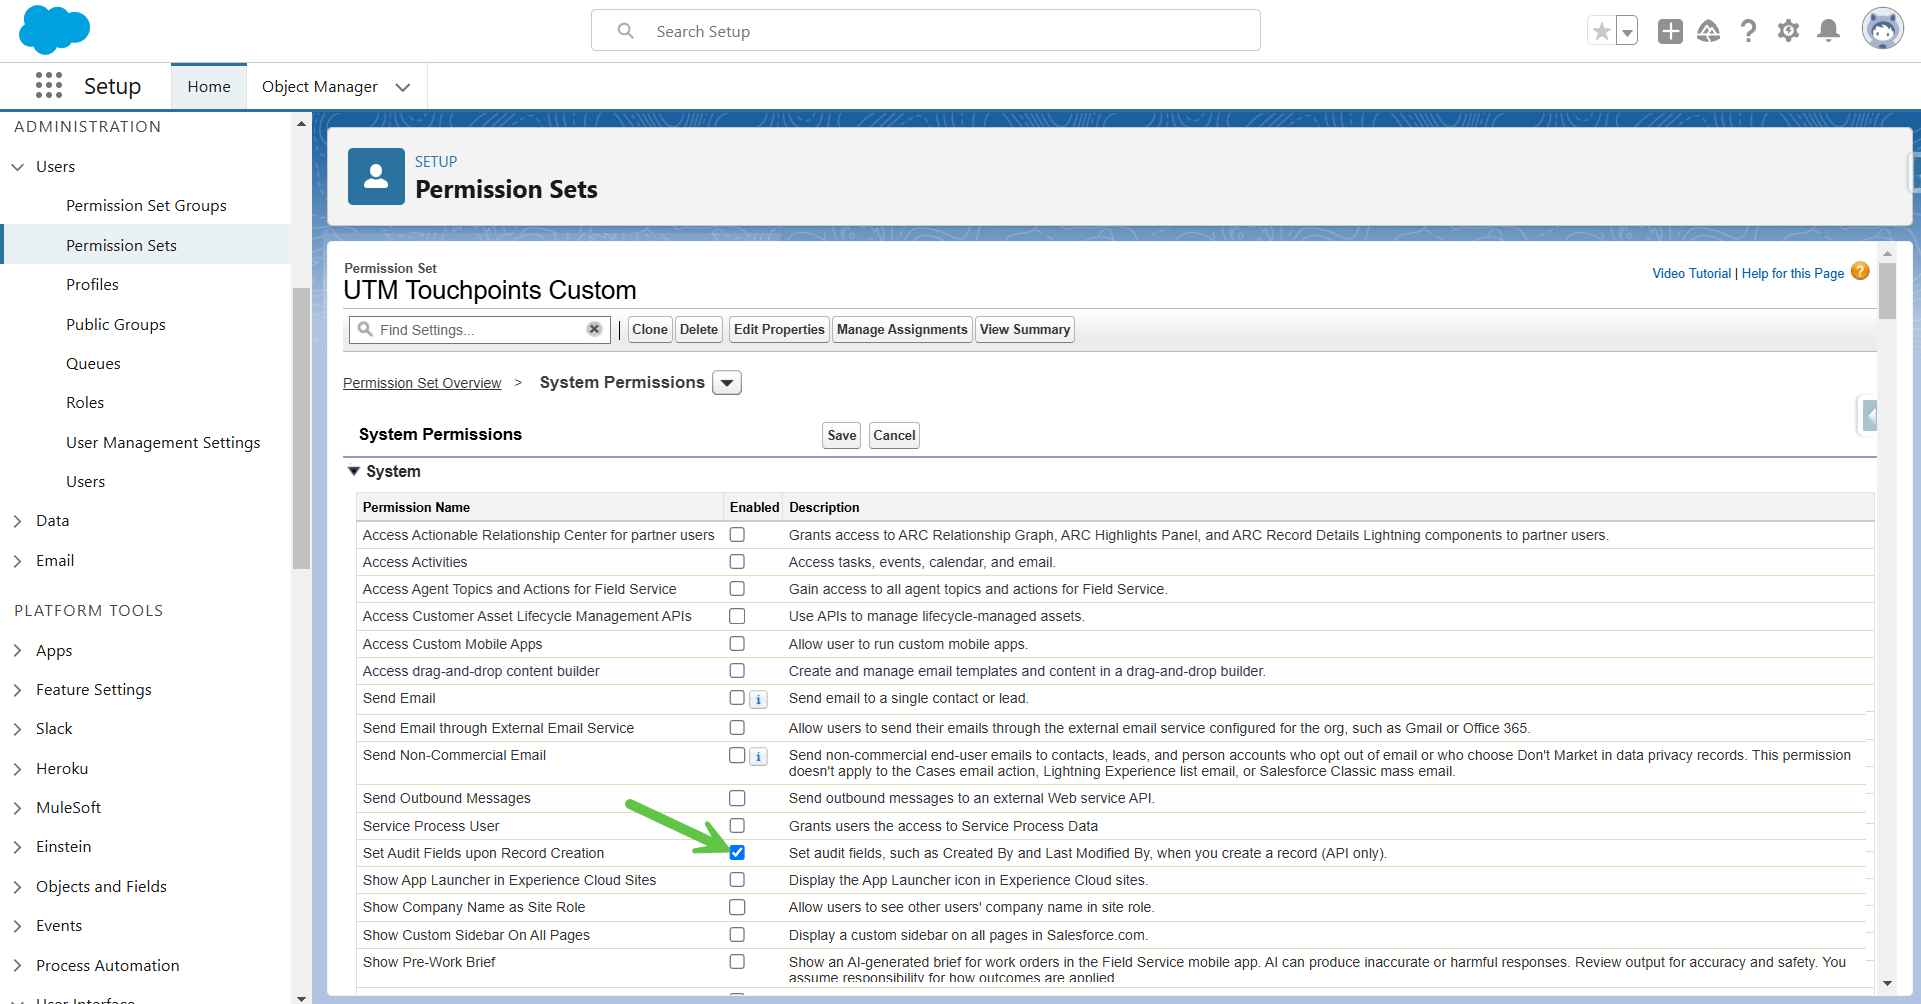Click the Trailhead guidance icon

[1709, 31]
